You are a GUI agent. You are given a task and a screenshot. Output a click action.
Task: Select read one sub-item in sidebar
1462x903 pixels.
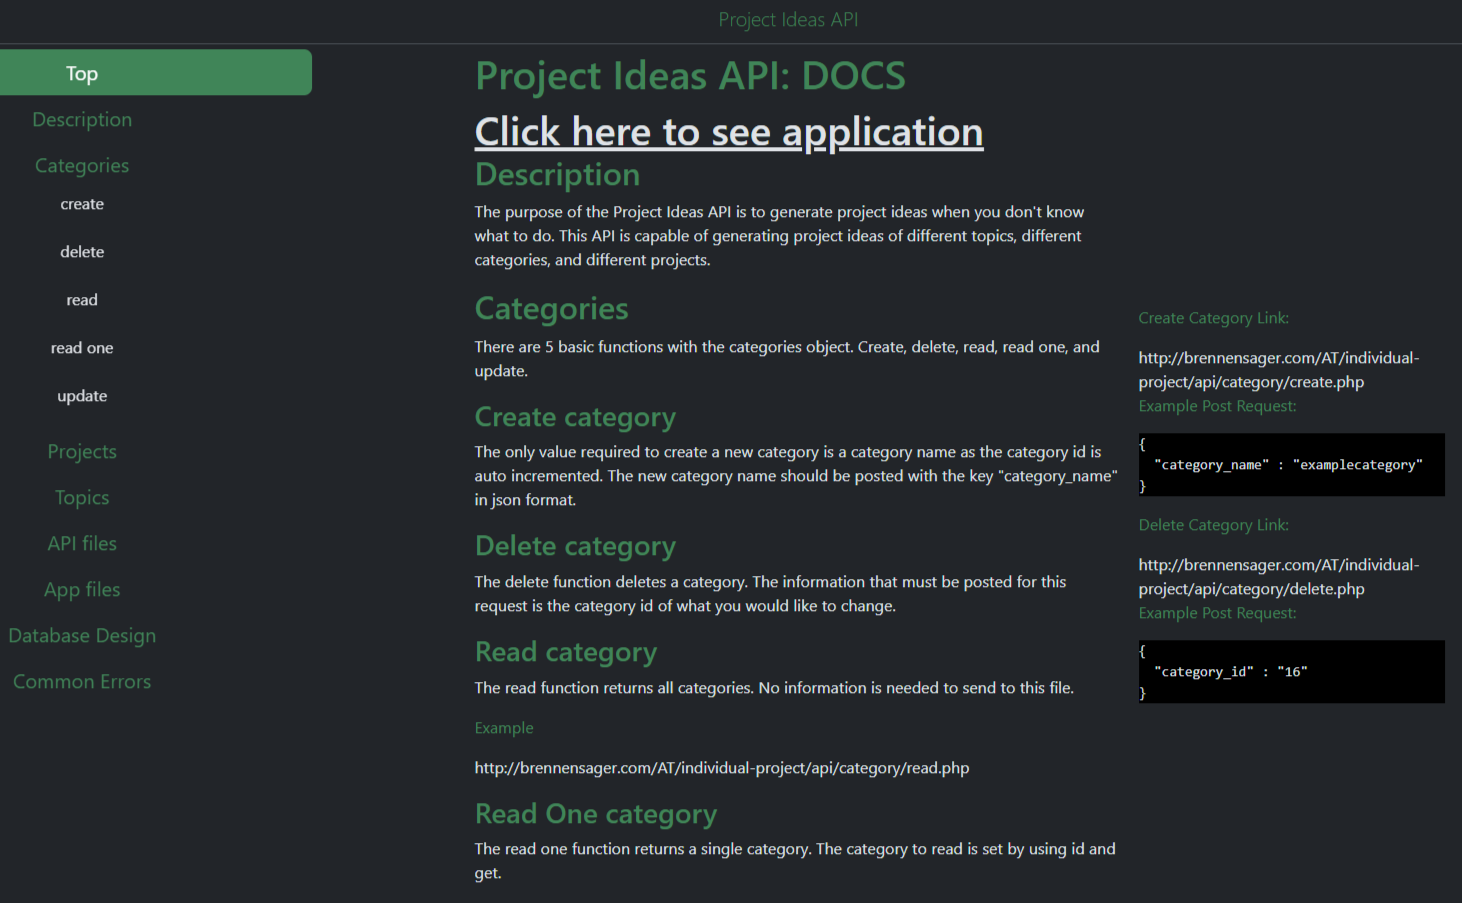pos(82,348)
